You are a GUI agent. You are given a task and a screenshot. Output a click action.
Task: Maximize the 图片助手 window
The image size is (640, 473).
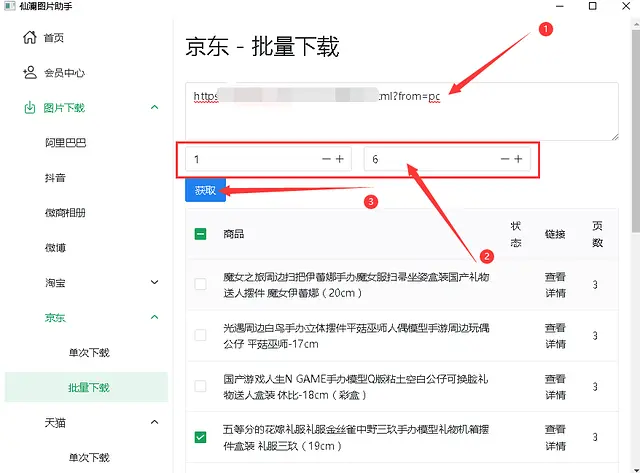593,6
